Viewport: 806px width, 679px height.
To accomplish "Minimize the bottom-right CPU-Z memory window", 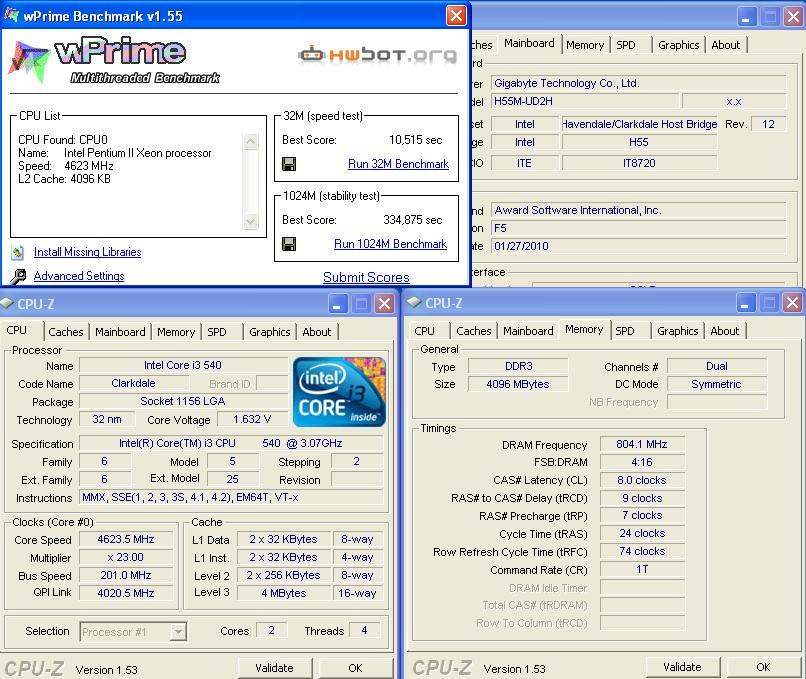I will pos(745,303).
